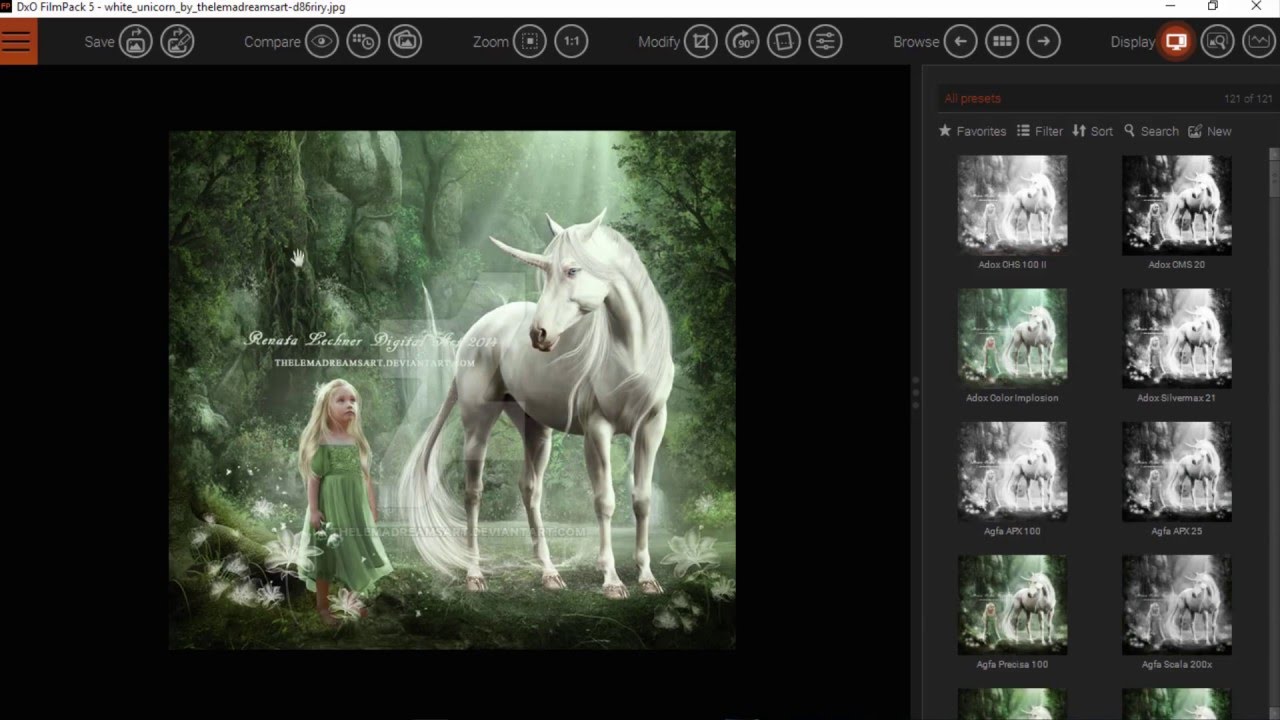
Task: Click the presets panel collapse handle
Action: (915, 393)
